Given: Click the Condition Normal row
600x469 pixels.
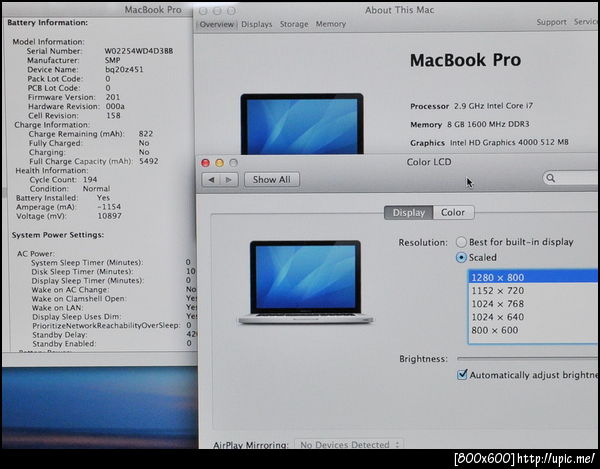Looking at the screenshot, I should point(70,189).
